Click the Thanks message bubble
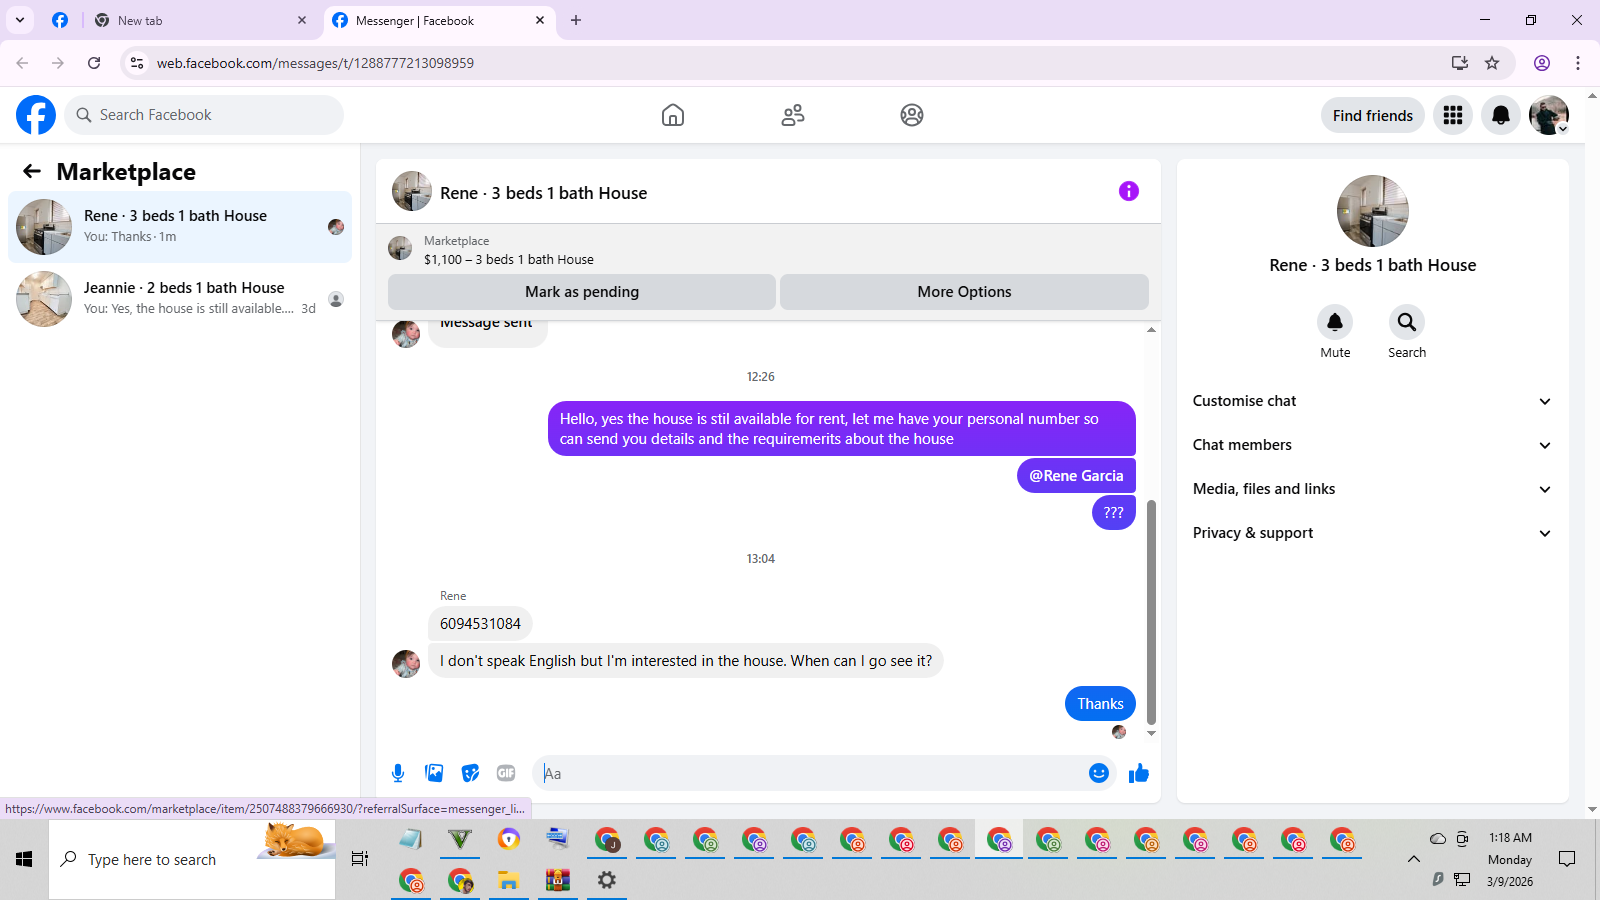This screenshot has width=1600, height=900. tap(1100, 704)
